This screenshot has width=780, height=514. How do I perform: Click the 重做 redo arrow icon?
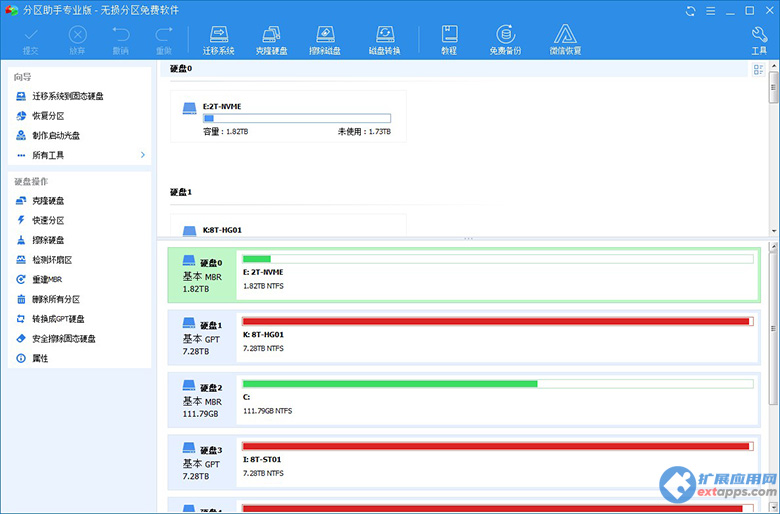click(x=164, y=34)
